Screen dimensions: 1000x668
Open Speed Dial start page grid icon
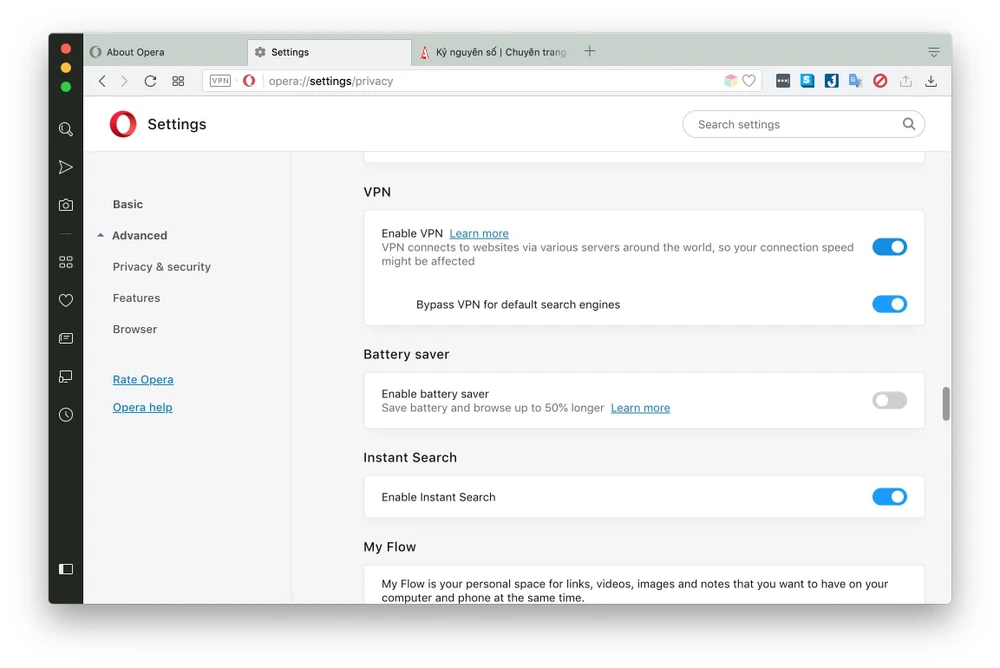click(178, 81)
